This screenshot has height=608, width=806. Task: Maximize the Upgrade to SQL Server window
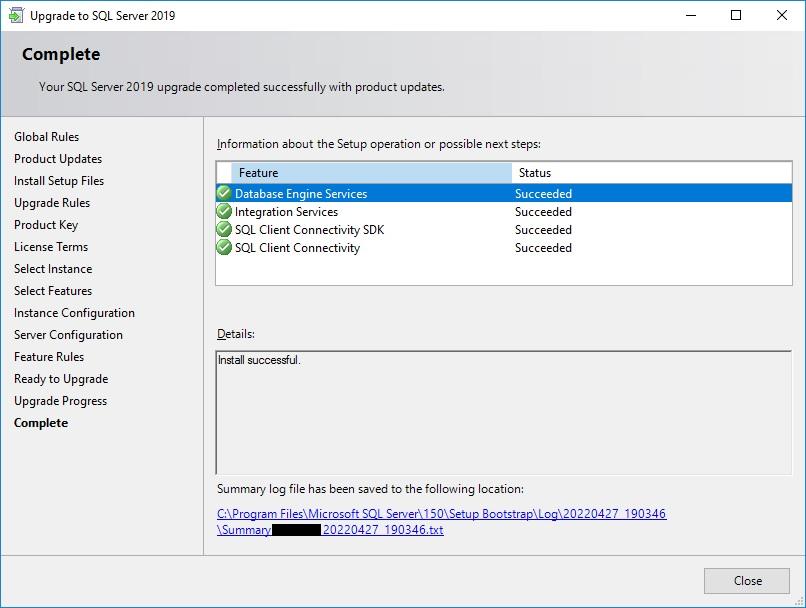(x=736, y=15)
